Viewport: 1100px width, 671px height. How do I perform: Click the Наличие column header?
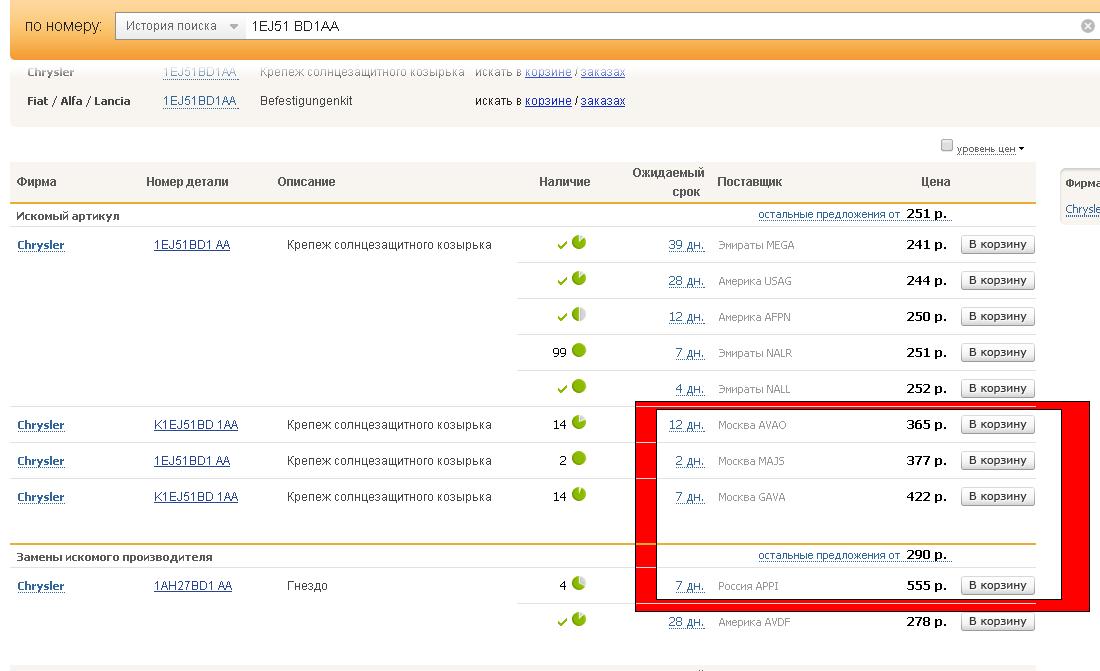point(565,182)
